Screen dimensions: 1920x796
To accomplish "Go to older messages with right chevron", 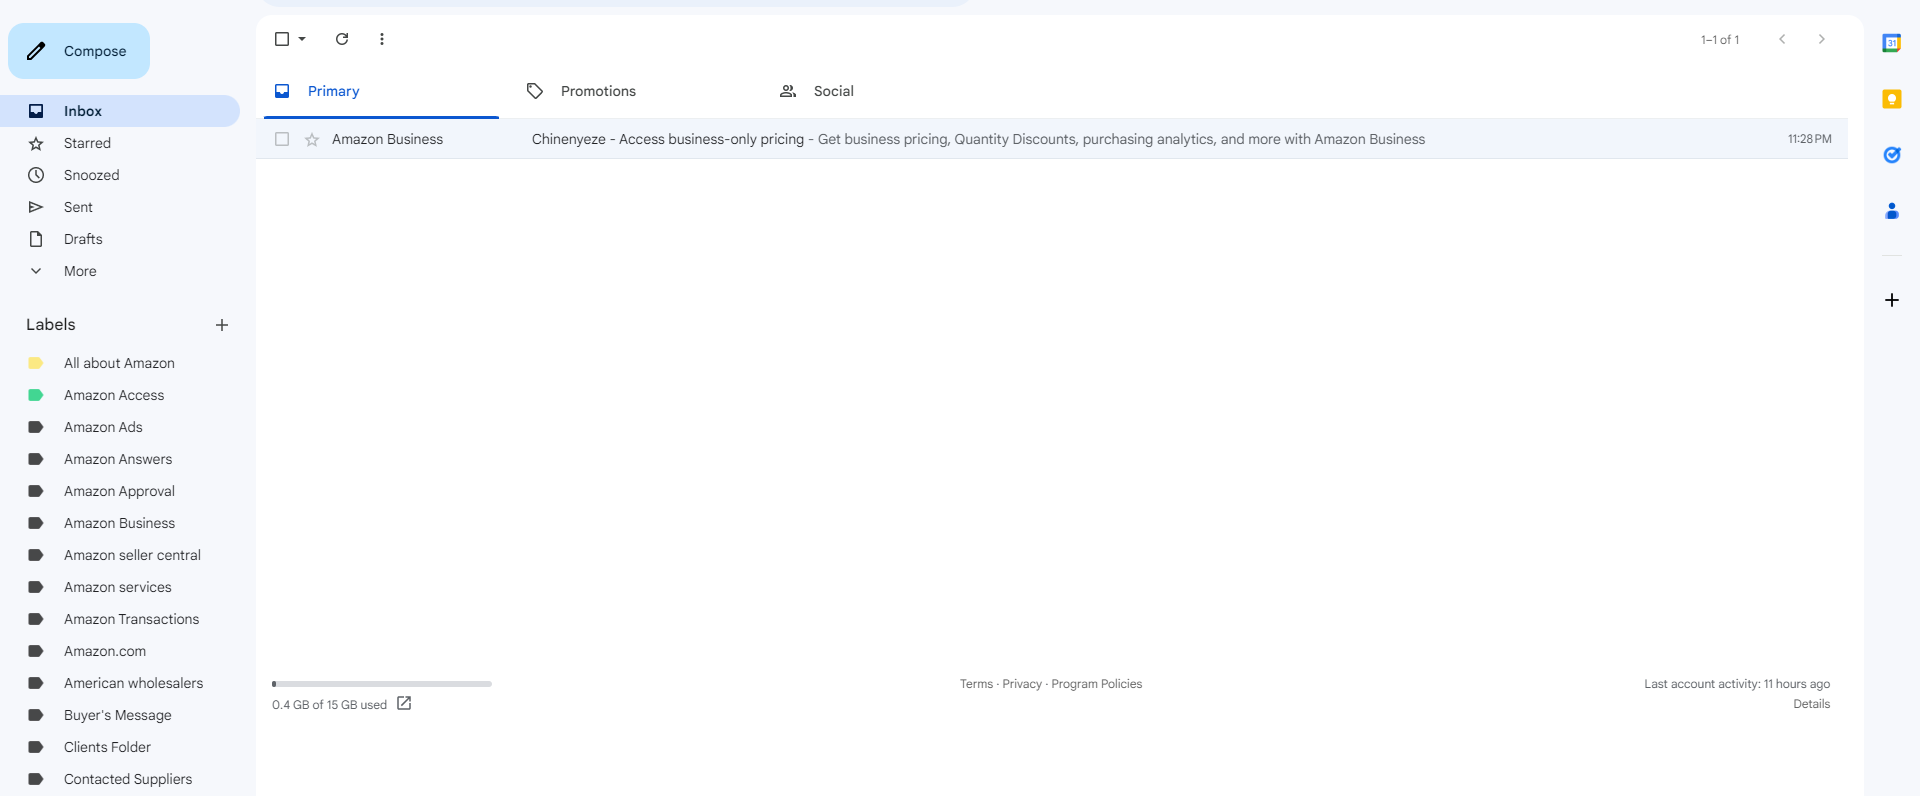I will 1822,39.
